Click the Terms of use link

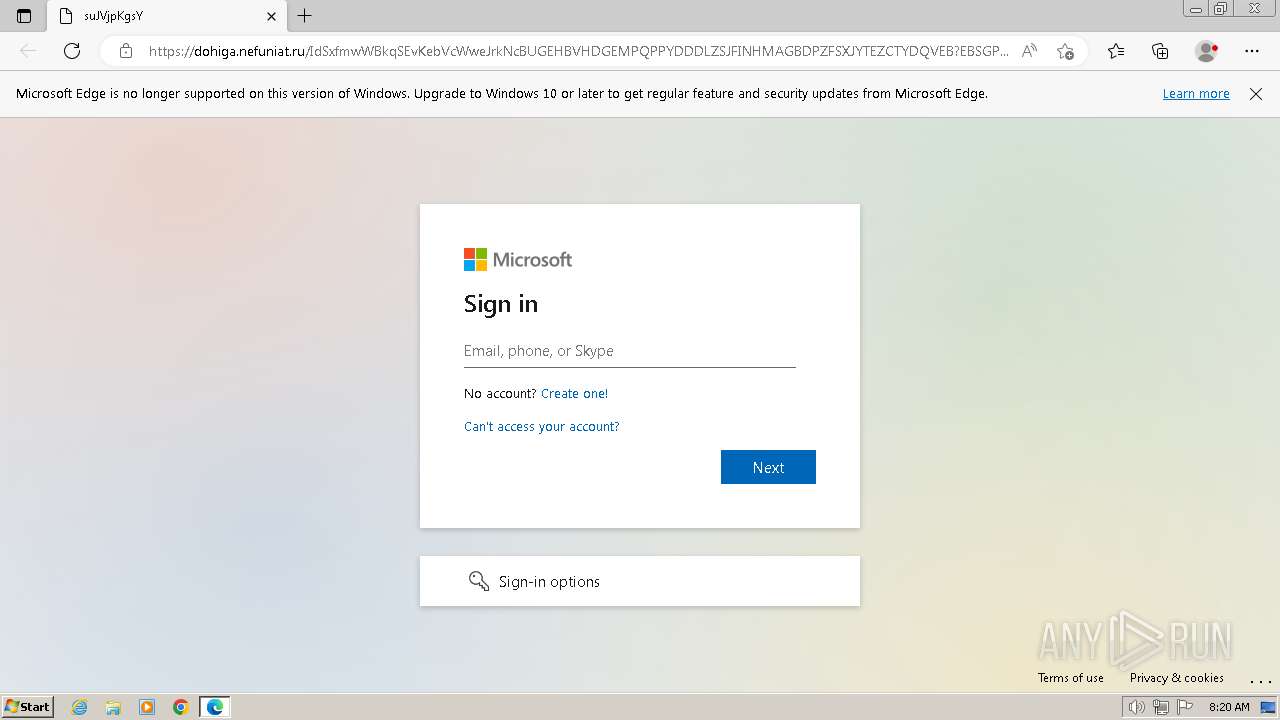coord(1071,678)
